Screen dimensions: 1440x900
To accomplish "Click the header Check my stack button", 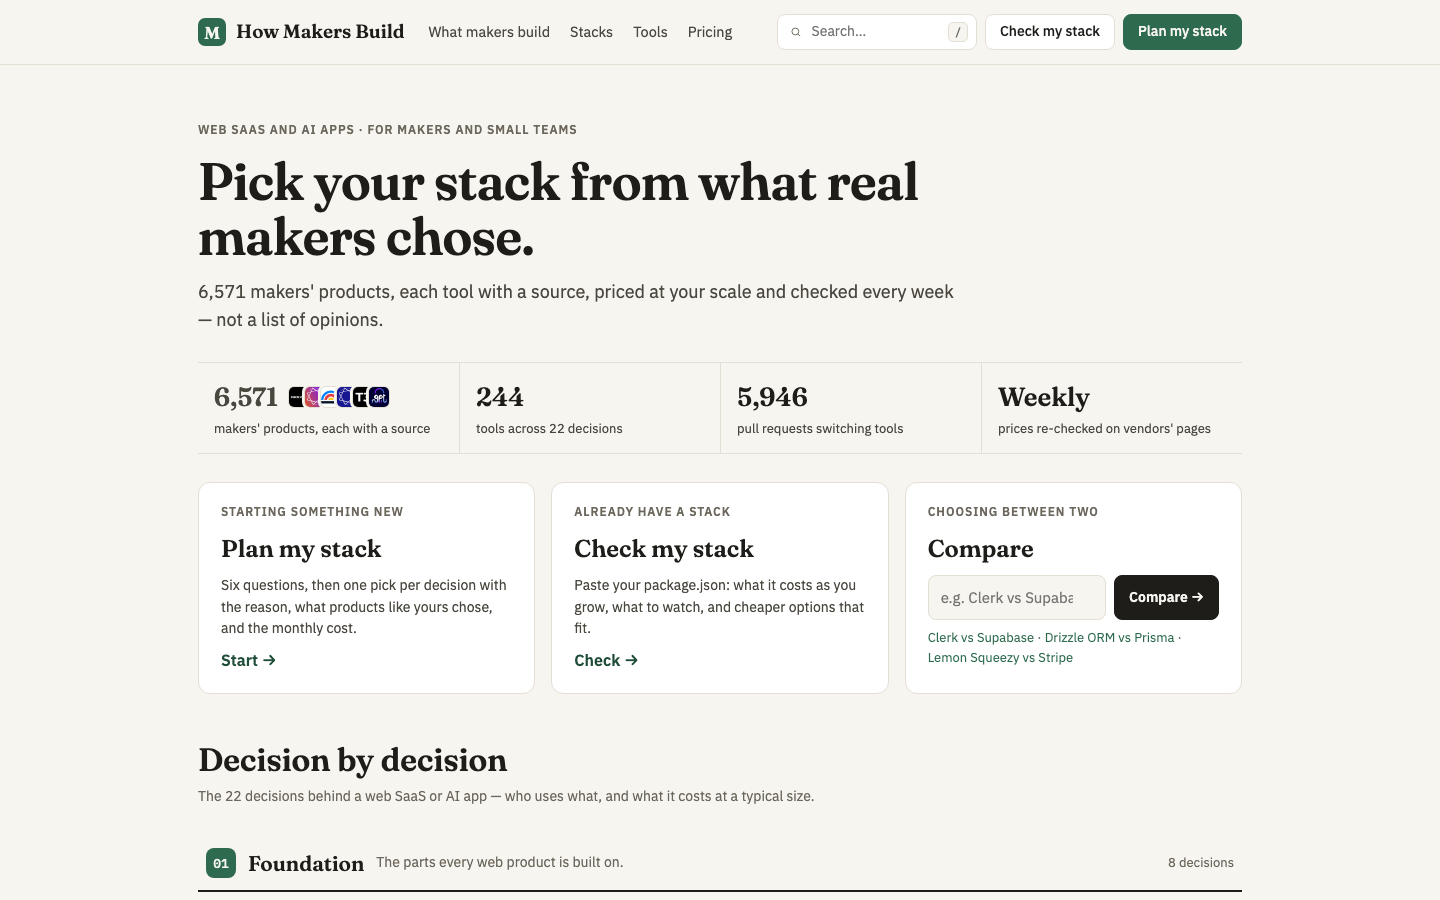I will (x=1050, y=32).
